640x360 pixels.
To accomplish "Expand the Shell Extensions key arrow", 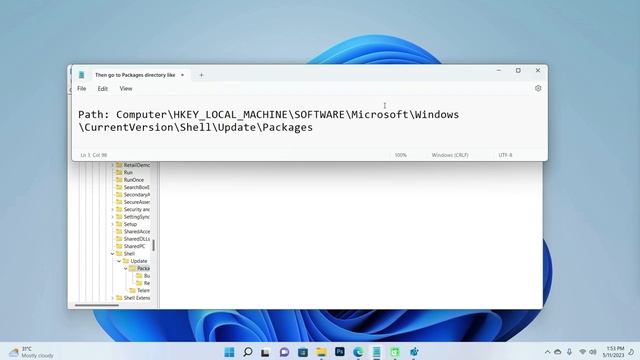I will pos(112,298).
